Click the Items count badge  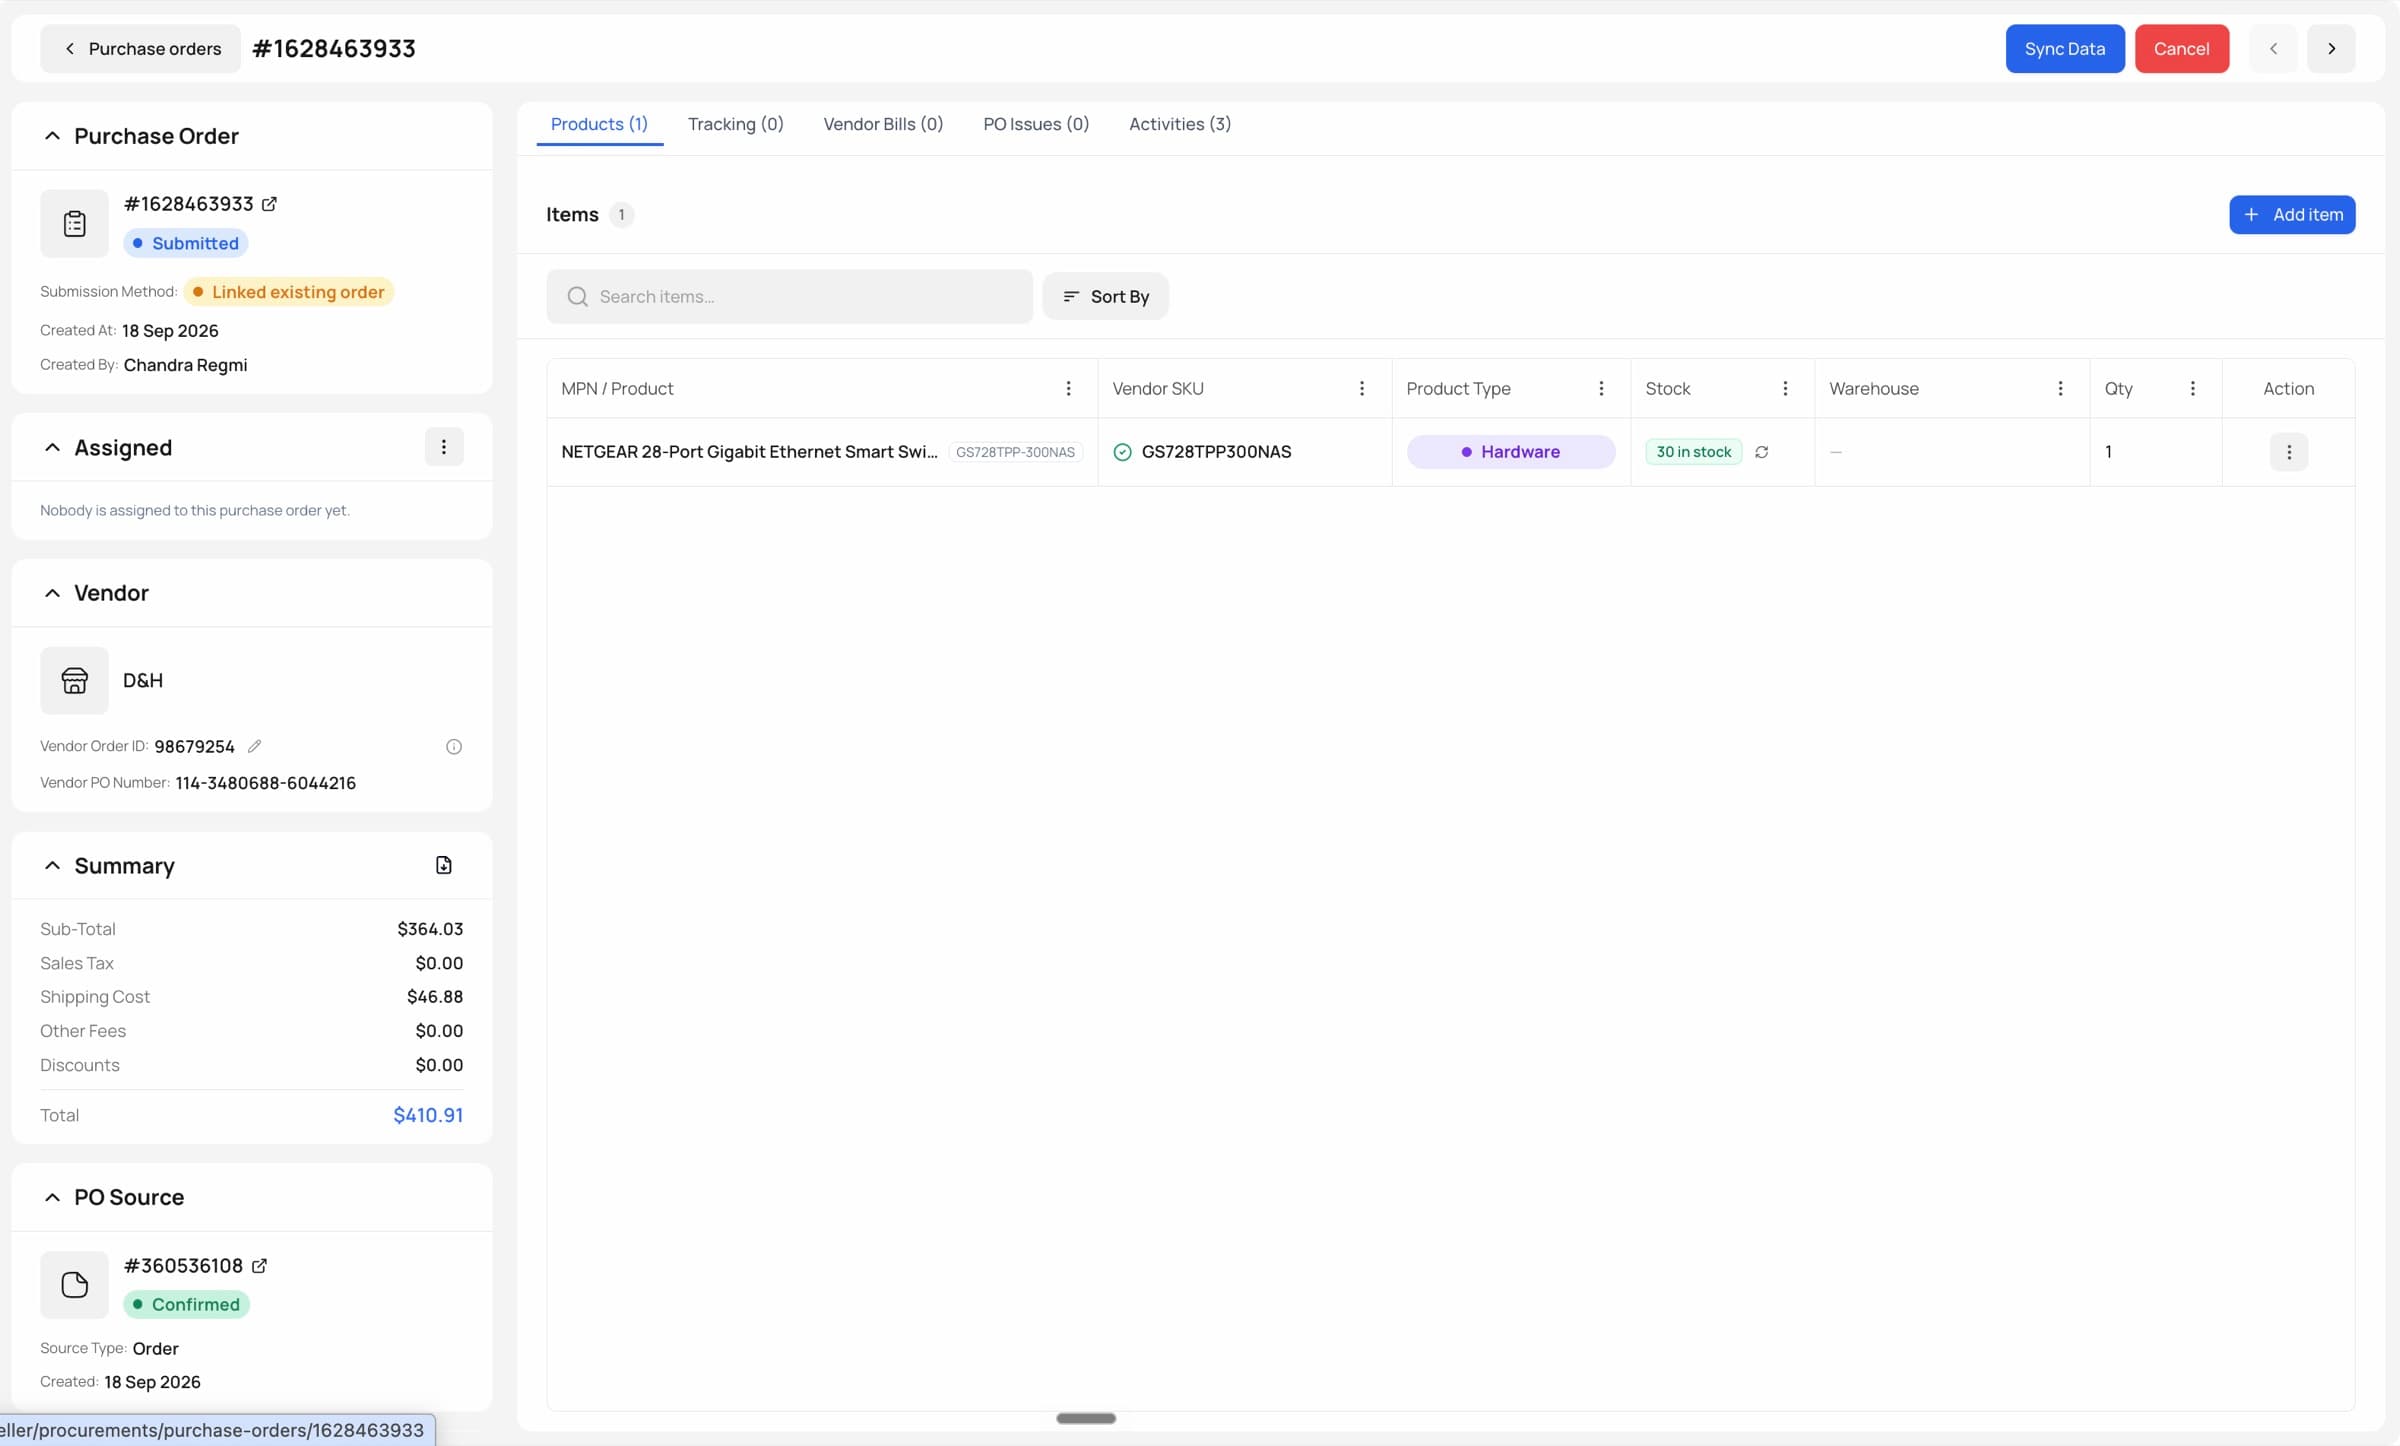coord(621,214)
